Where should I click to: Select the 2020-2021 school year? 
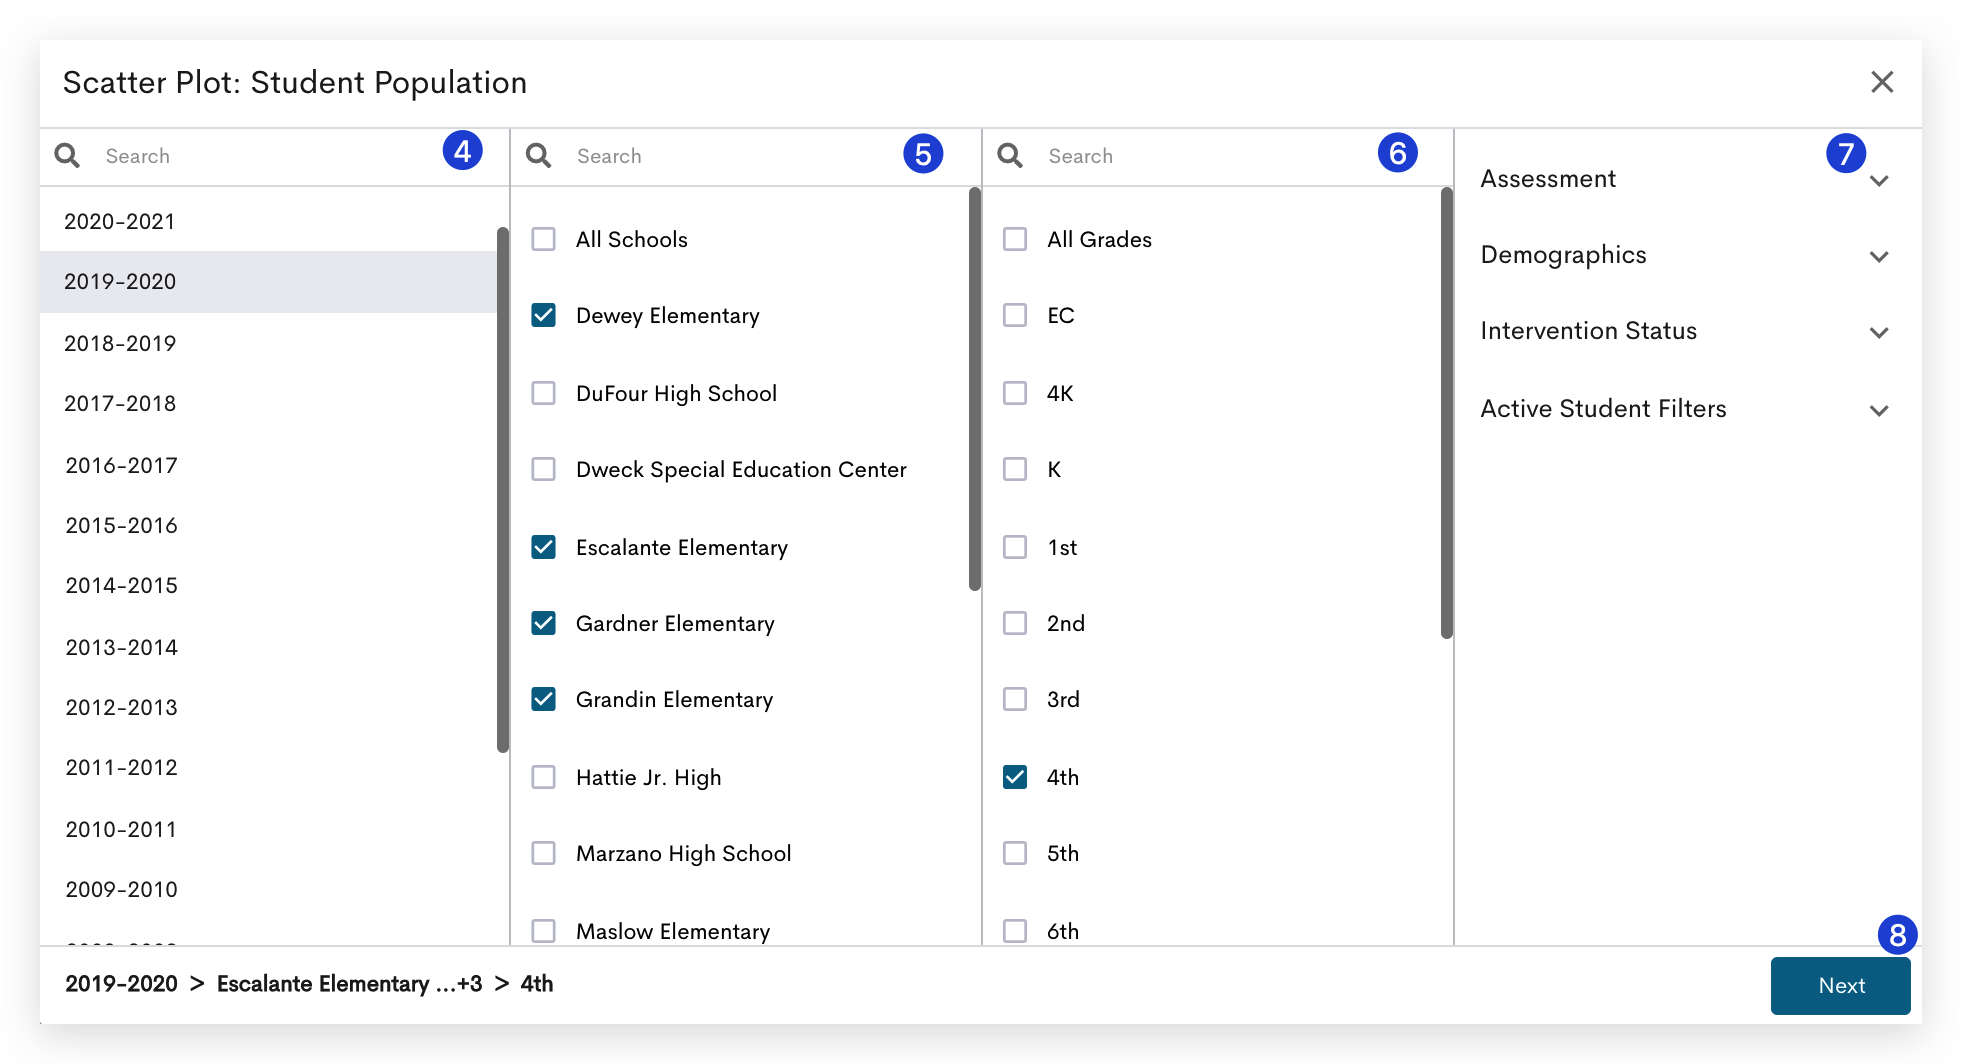[x=268, y=221]
